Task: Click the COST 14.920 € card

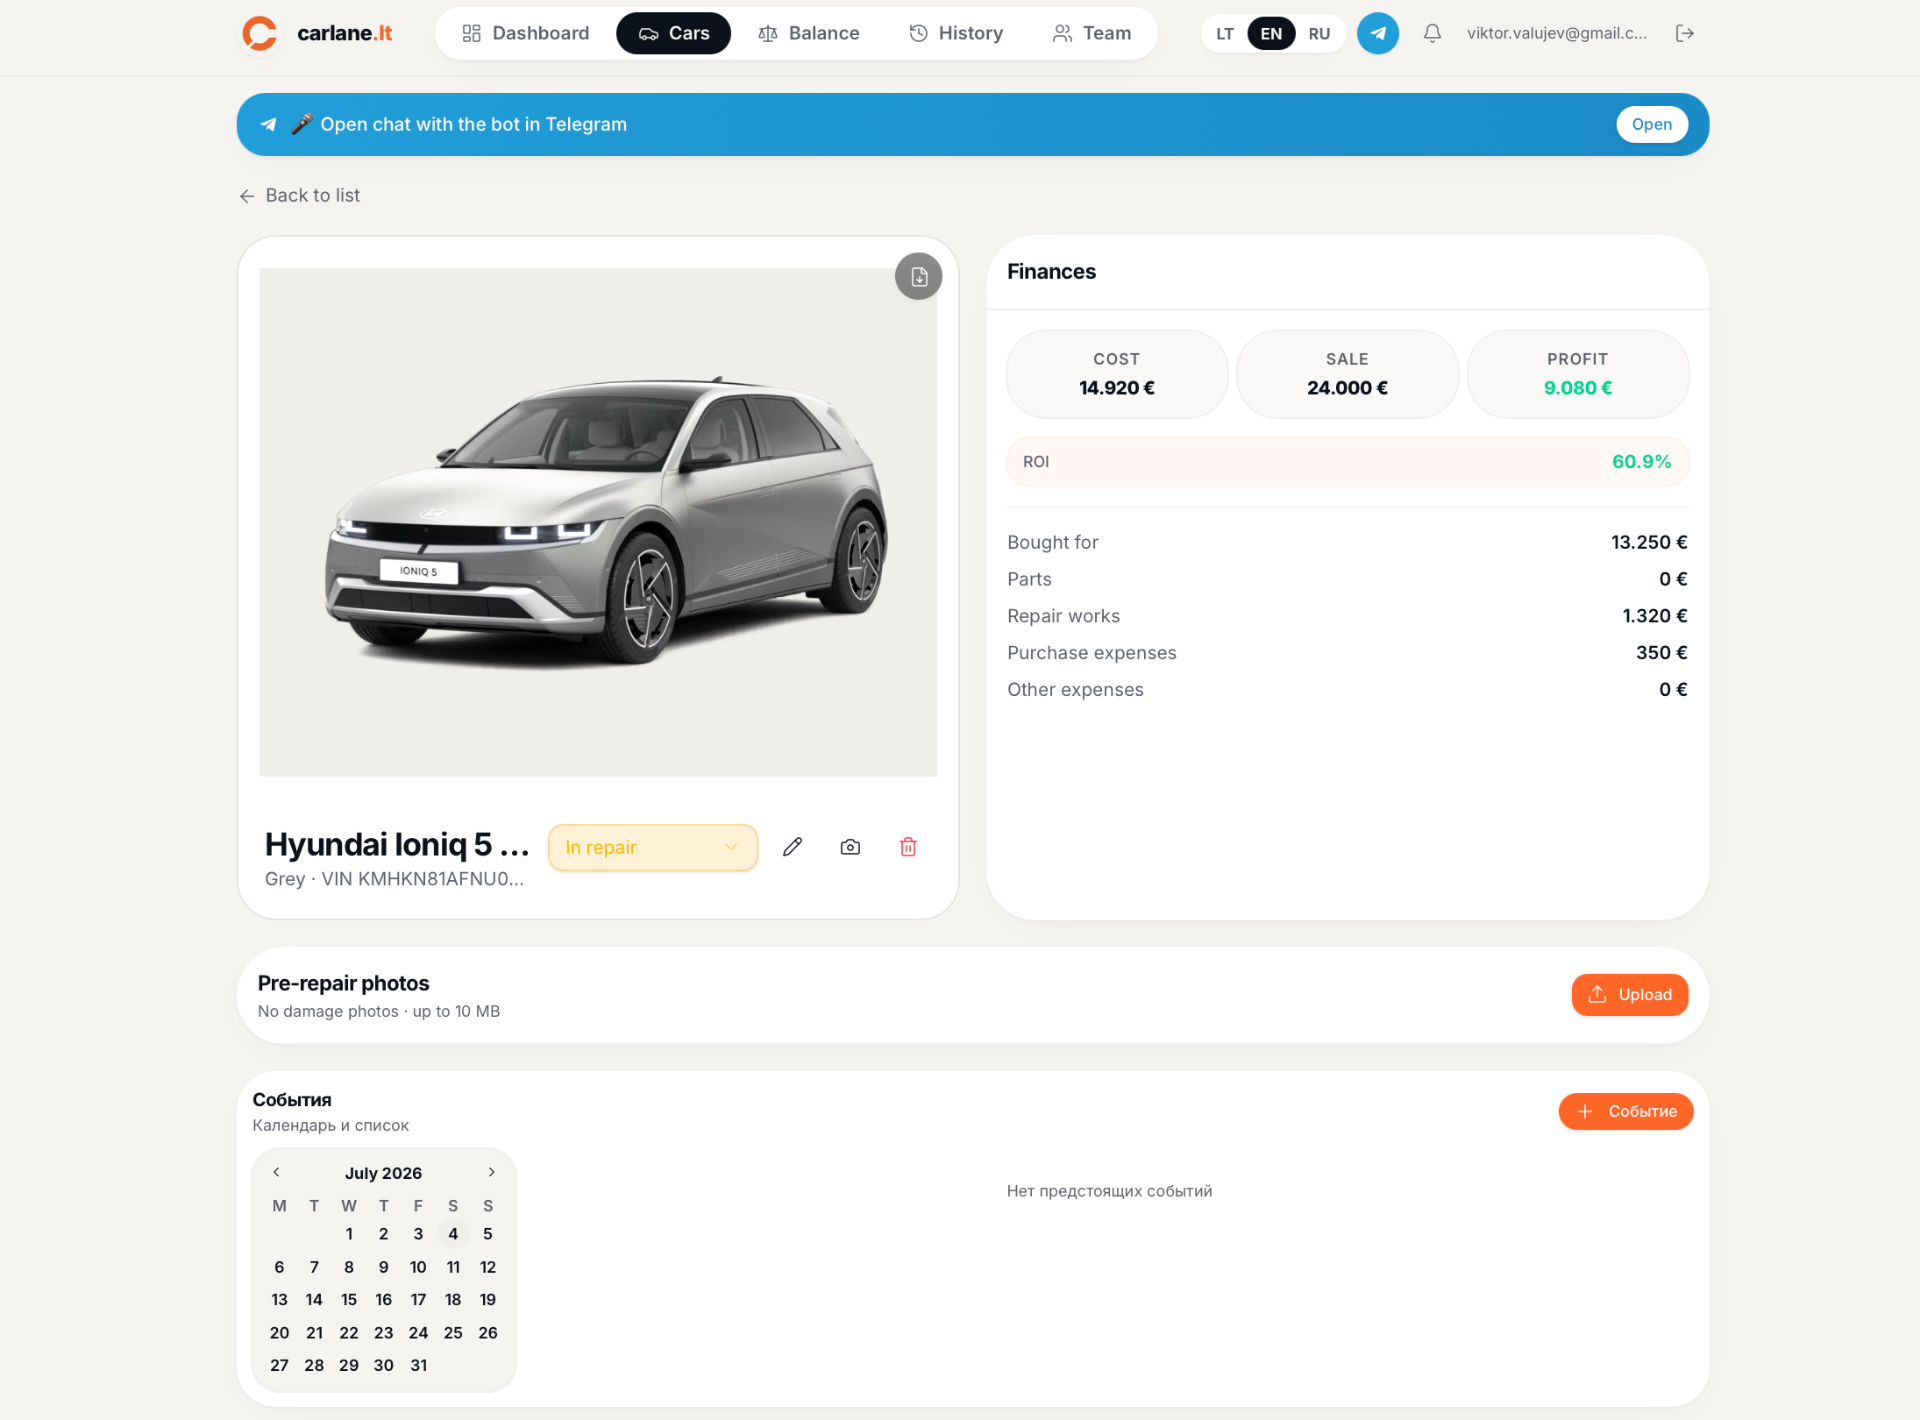Action: [x=1116, y=374]
